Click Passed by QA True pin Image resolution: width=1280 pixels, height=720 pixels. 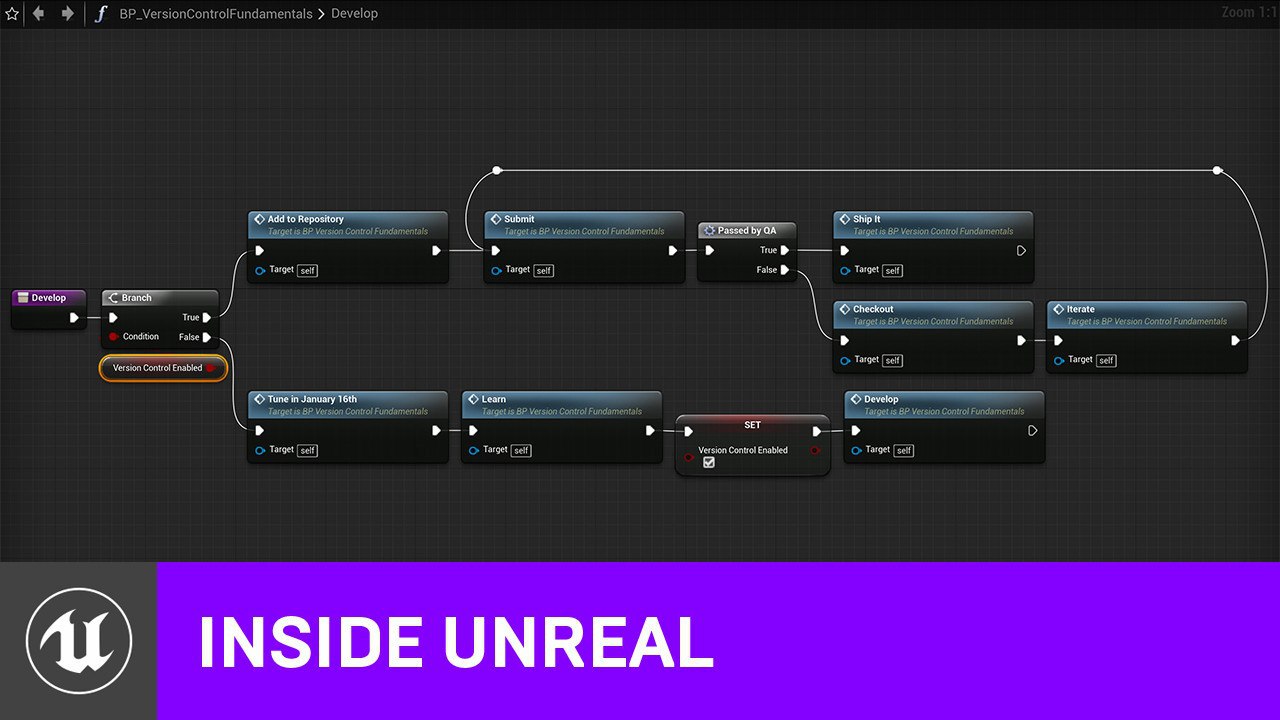tap(785, 250)
